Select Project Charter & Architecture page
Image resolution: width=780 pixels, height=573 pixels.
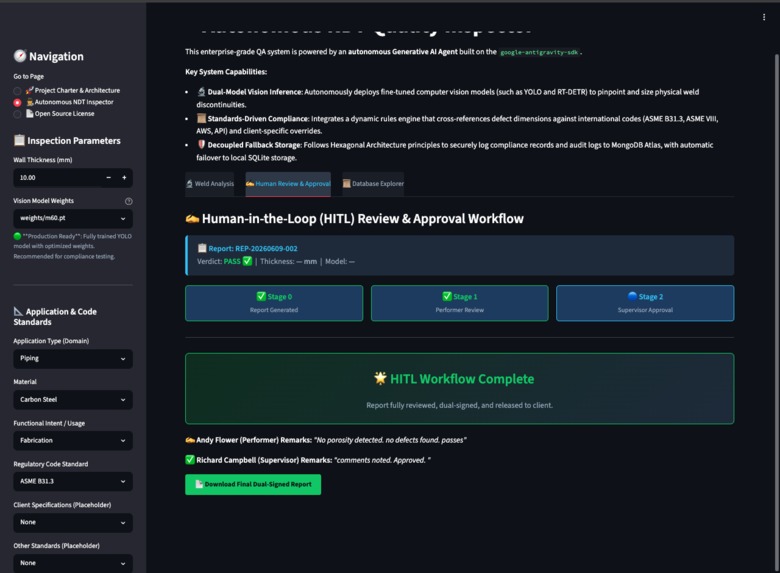(68, 91)
